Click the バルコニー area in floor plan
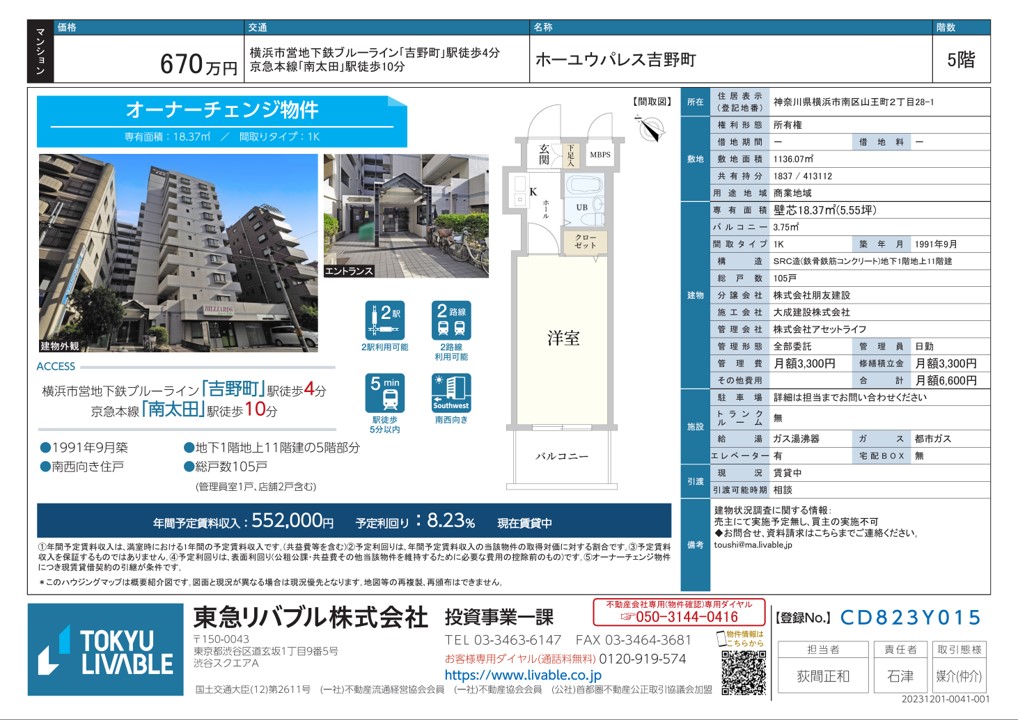 point(562,456)
